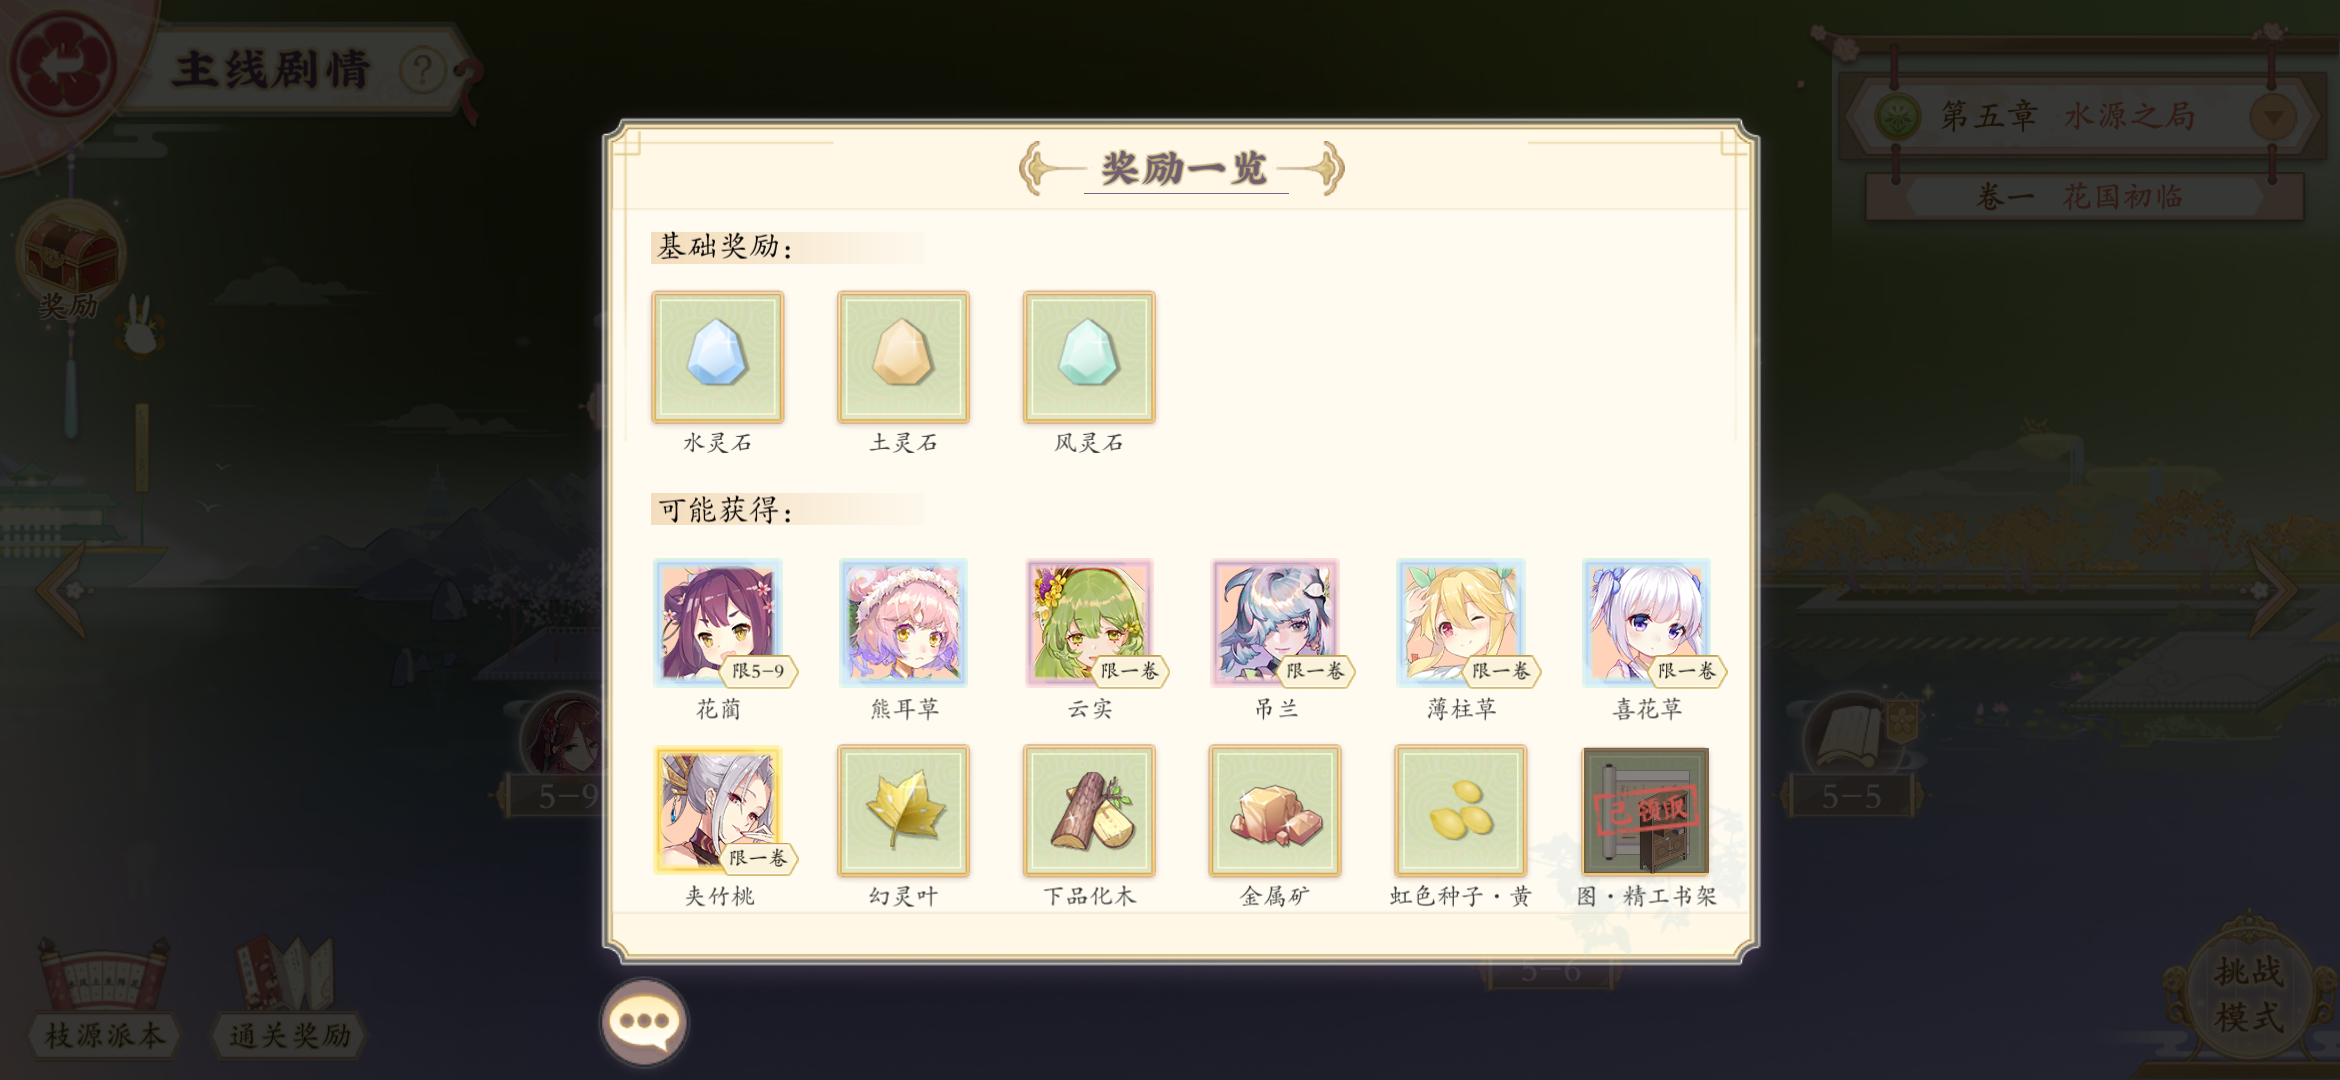2340x1080 pixels.
Task: View the 花蔺 character portrait
Action: pyautogui.click(x=718, y=622)
